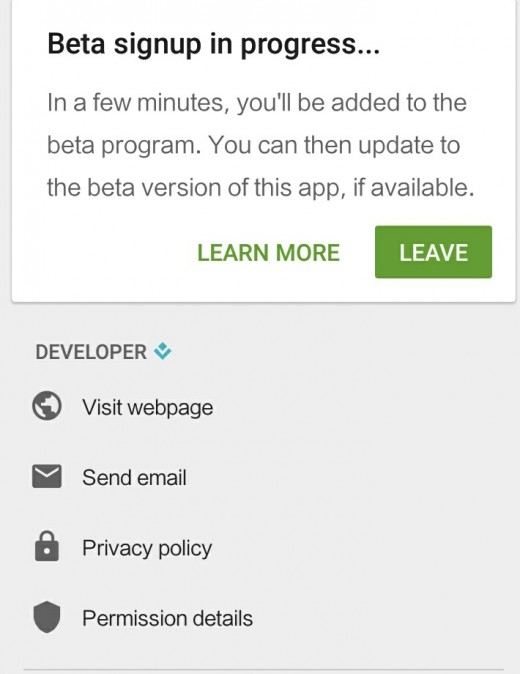The width and height of the screenshot is (520, 674).
Task: Click the shield icon beside Permission details
Action: click(x=47, y=617)
